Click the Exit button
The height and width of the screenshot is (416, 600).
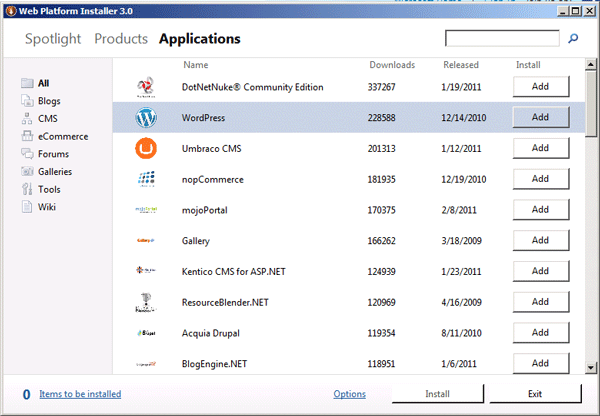[535, 394]
